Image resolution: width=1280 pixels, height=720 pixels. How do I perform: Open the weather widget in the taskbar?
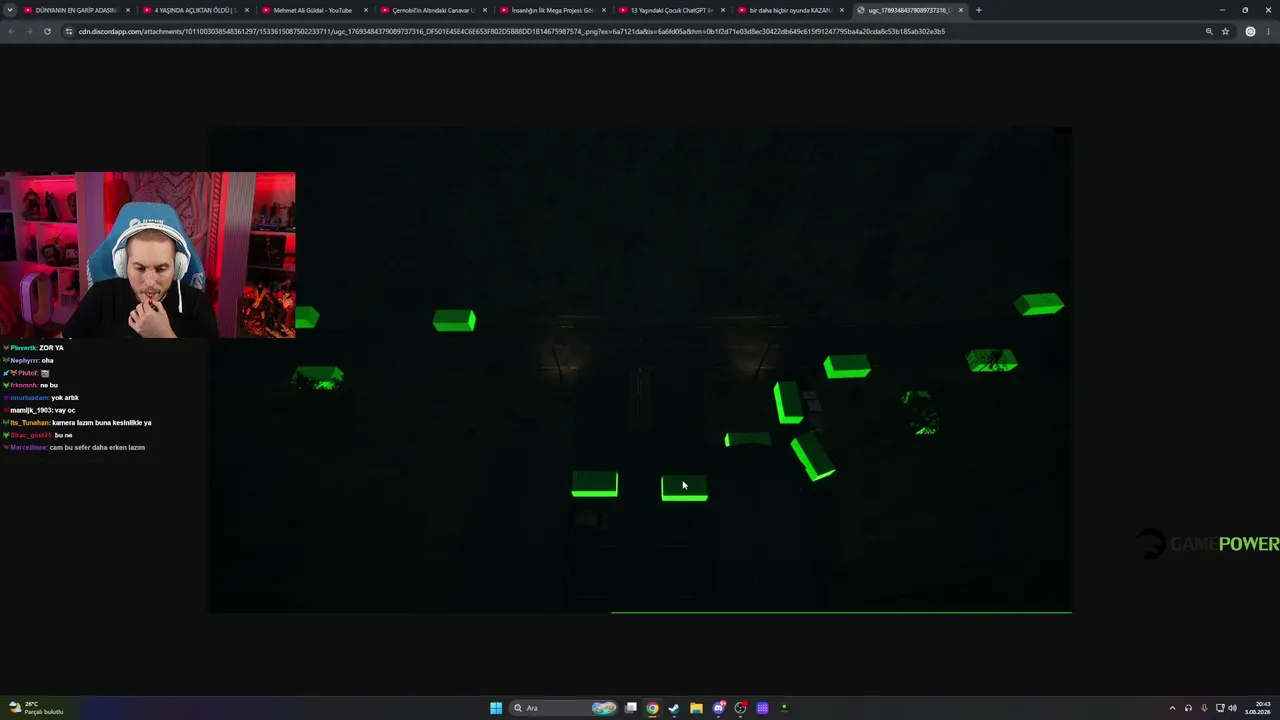click(36, 708)
